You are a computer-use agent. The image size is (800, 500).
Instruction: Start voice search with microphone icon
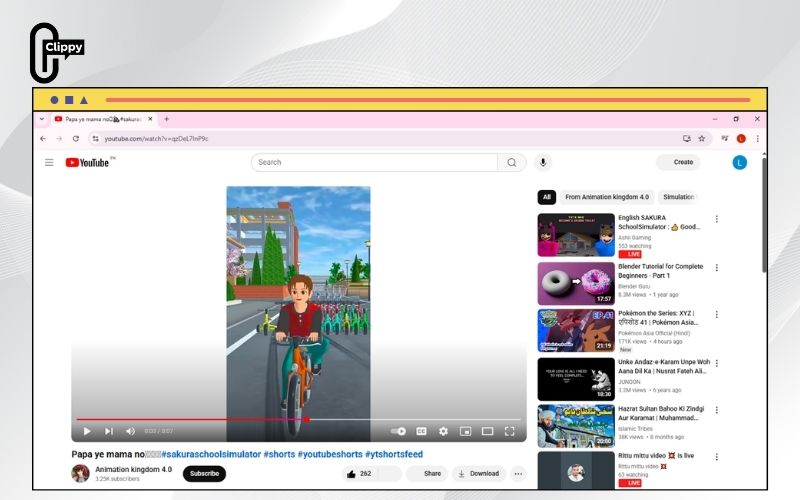[x=543, y=162]
